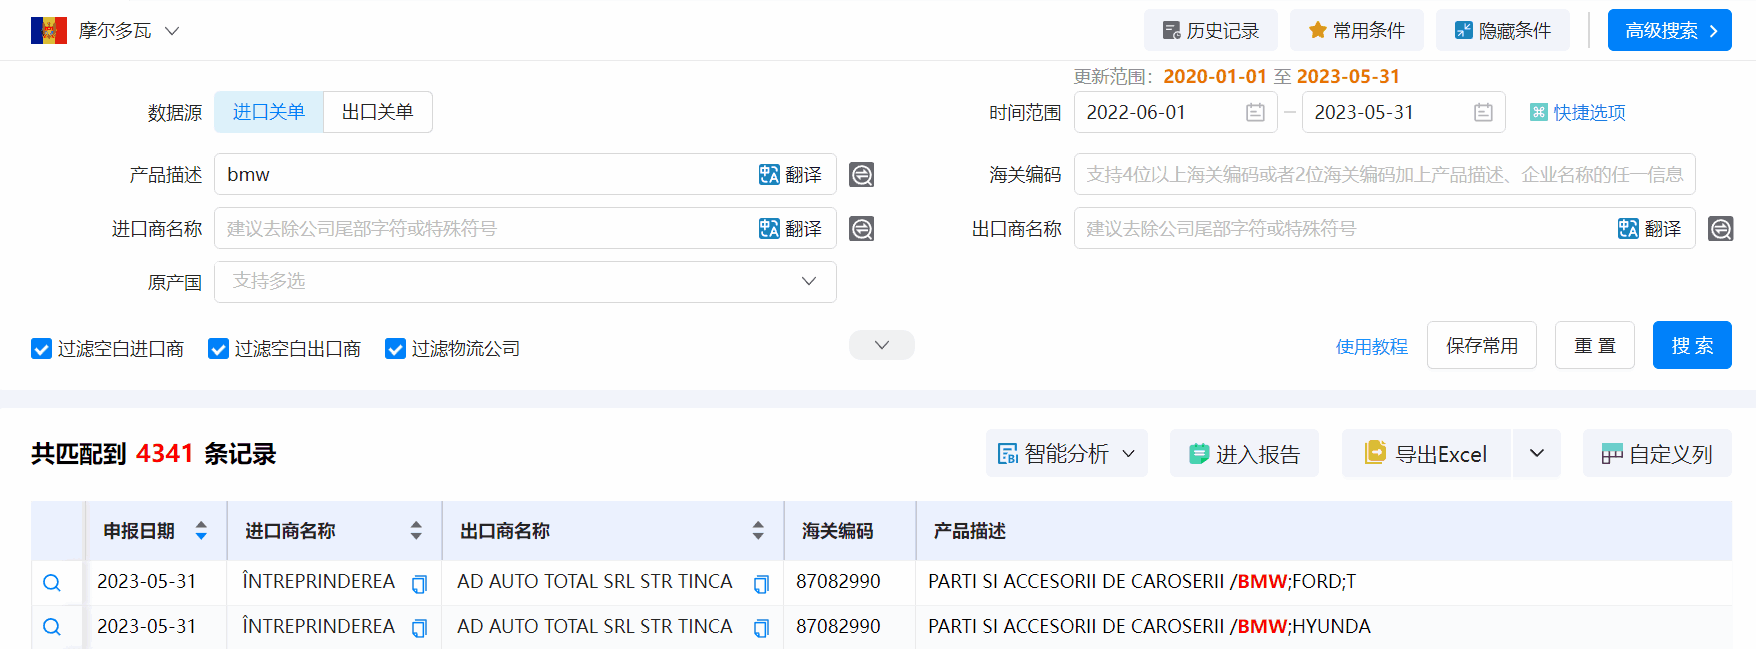Sort results by 申报日期 column
Screen dimensions: 1756x649
pyautogui.click(x=201, y=531)
